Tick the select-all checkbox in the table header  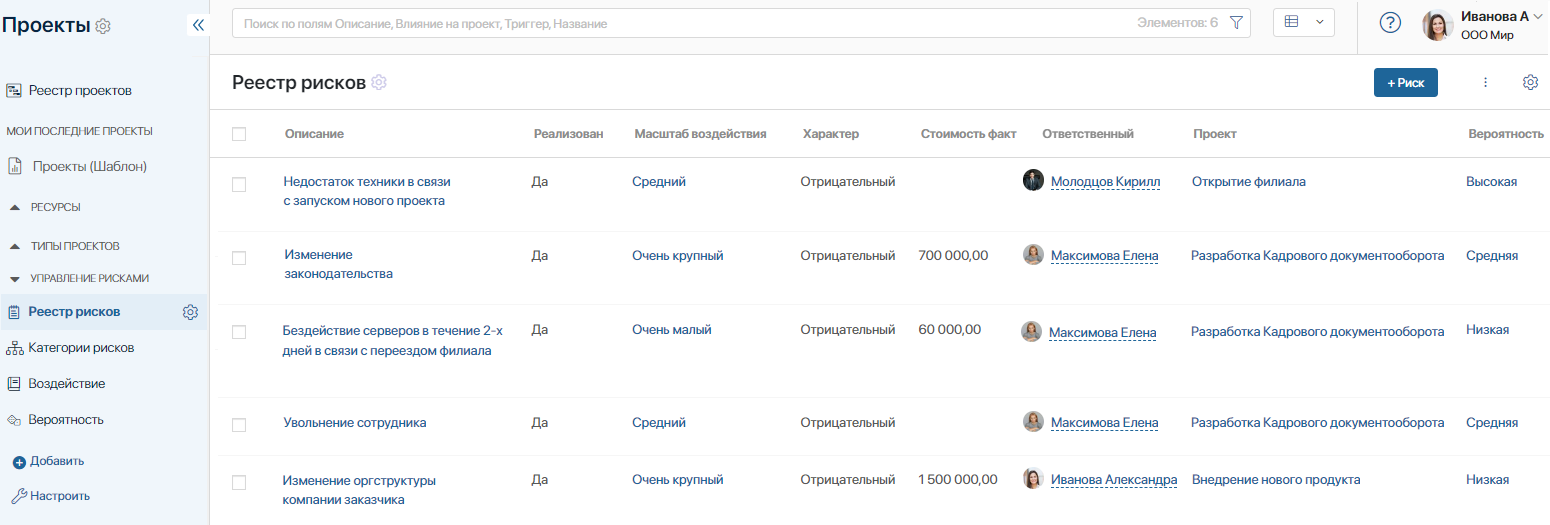click(x=239, y=134)
